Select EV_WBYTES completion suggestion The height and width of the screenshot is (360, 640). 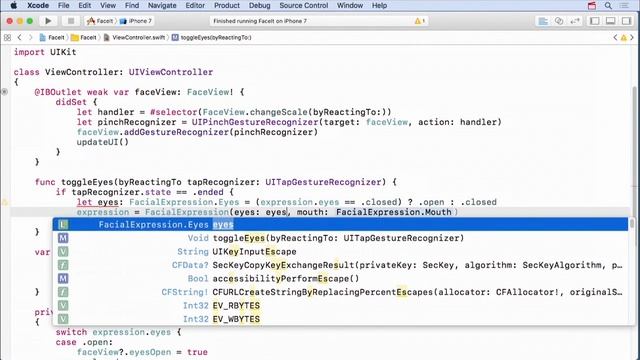[340, 319]
